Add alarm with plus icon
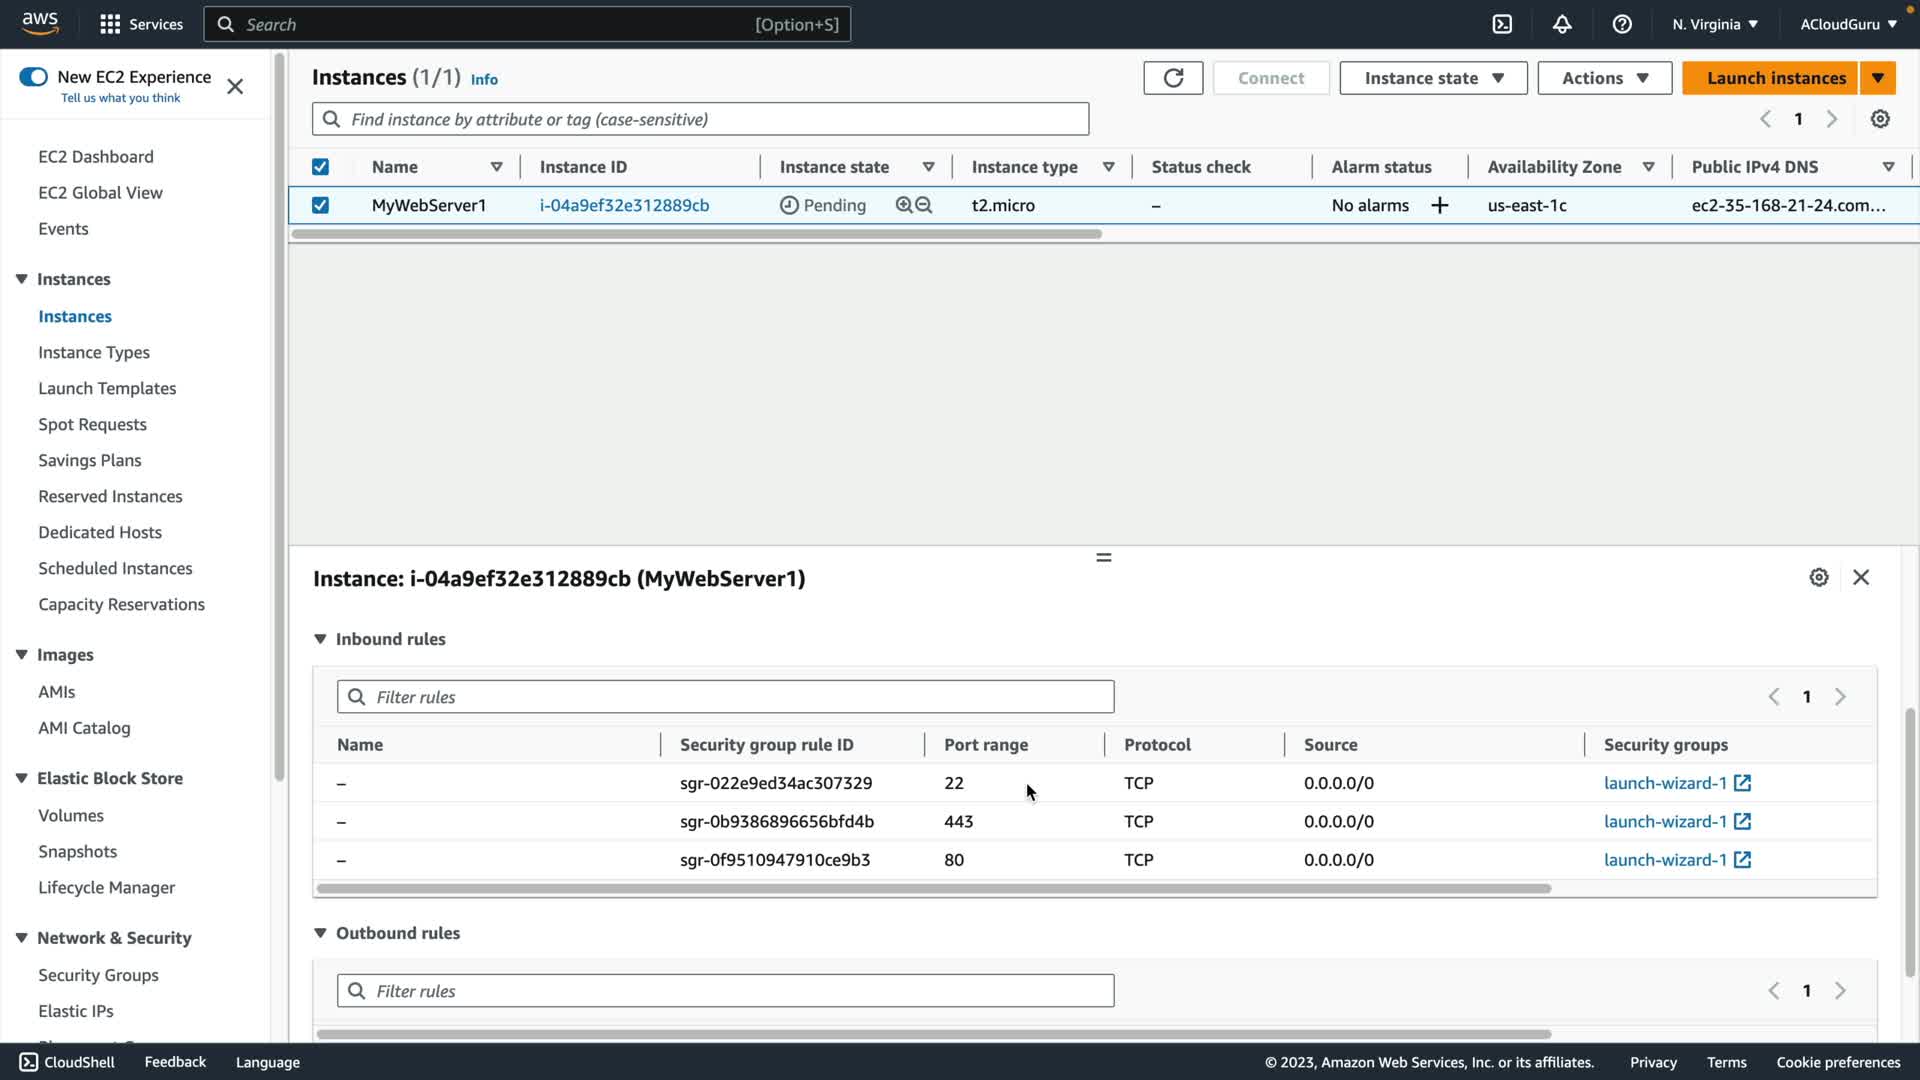This screenshot has width=1920, height=1080. (1440, 205)
